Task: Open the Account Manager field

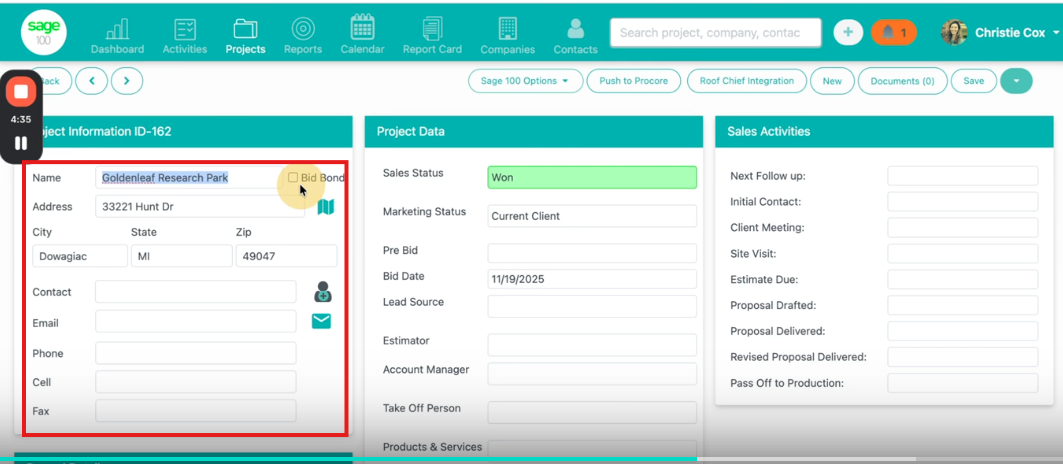Action: coord(592,374)
